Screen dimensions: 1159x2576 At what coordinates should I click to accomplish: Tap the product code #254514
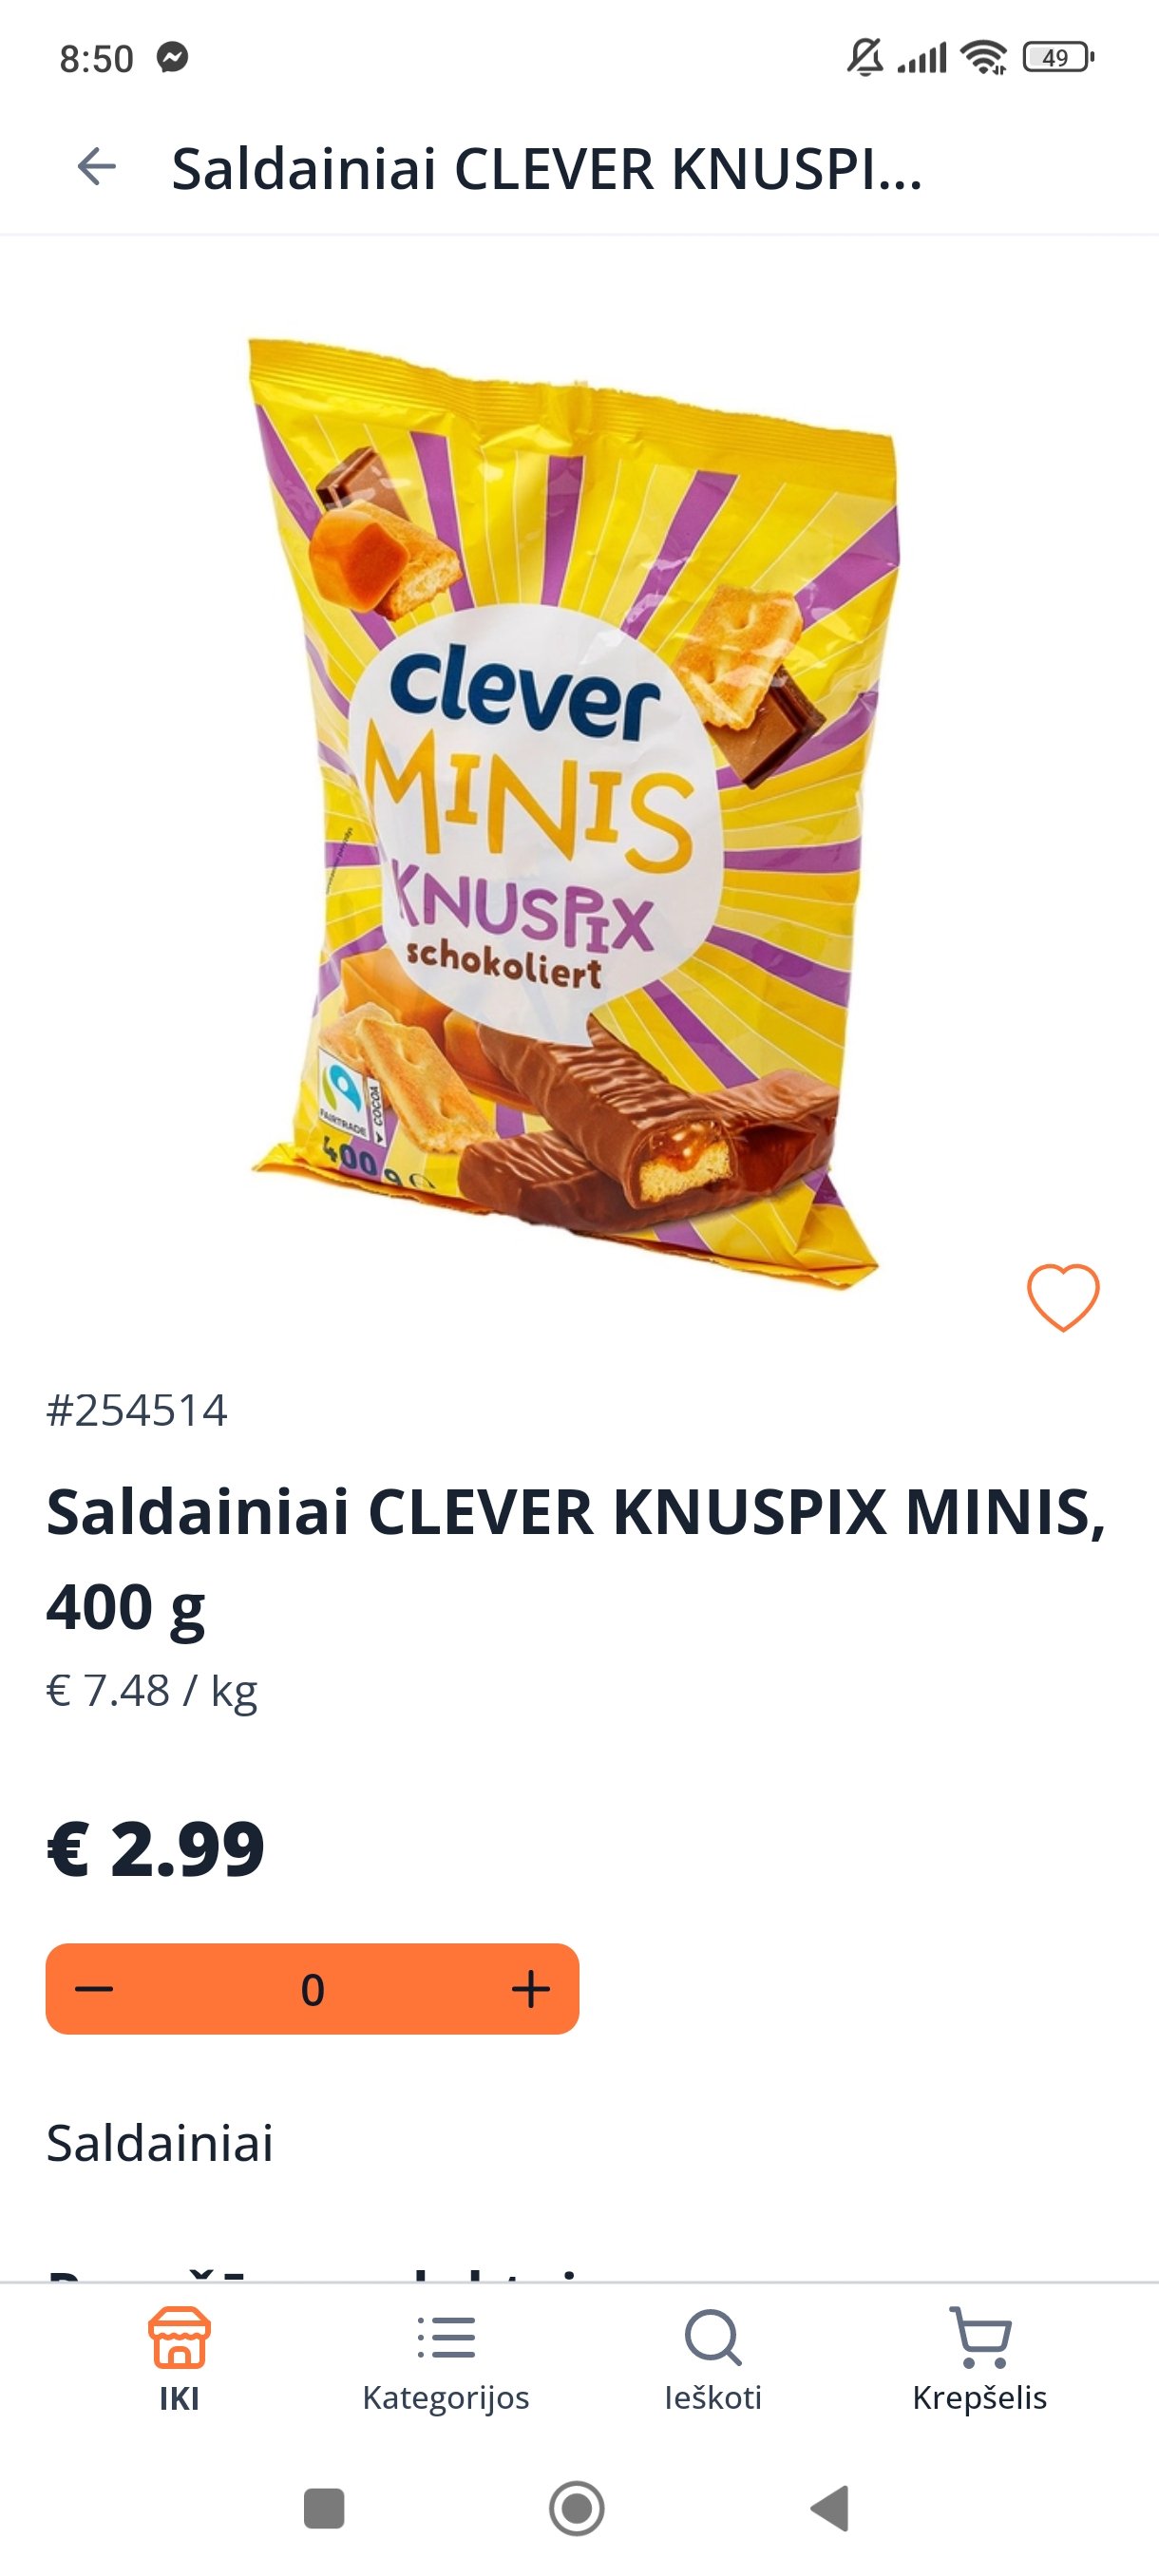click(137, 1410)
